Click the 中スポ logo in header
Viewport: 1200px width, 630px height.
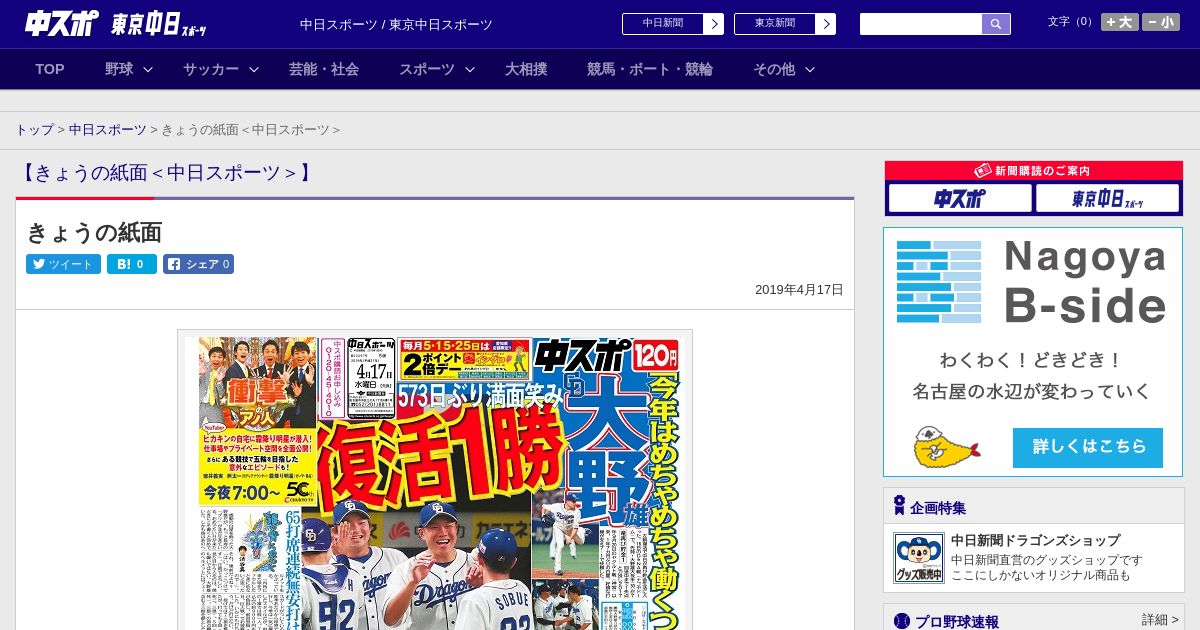(x=62, y=23)
